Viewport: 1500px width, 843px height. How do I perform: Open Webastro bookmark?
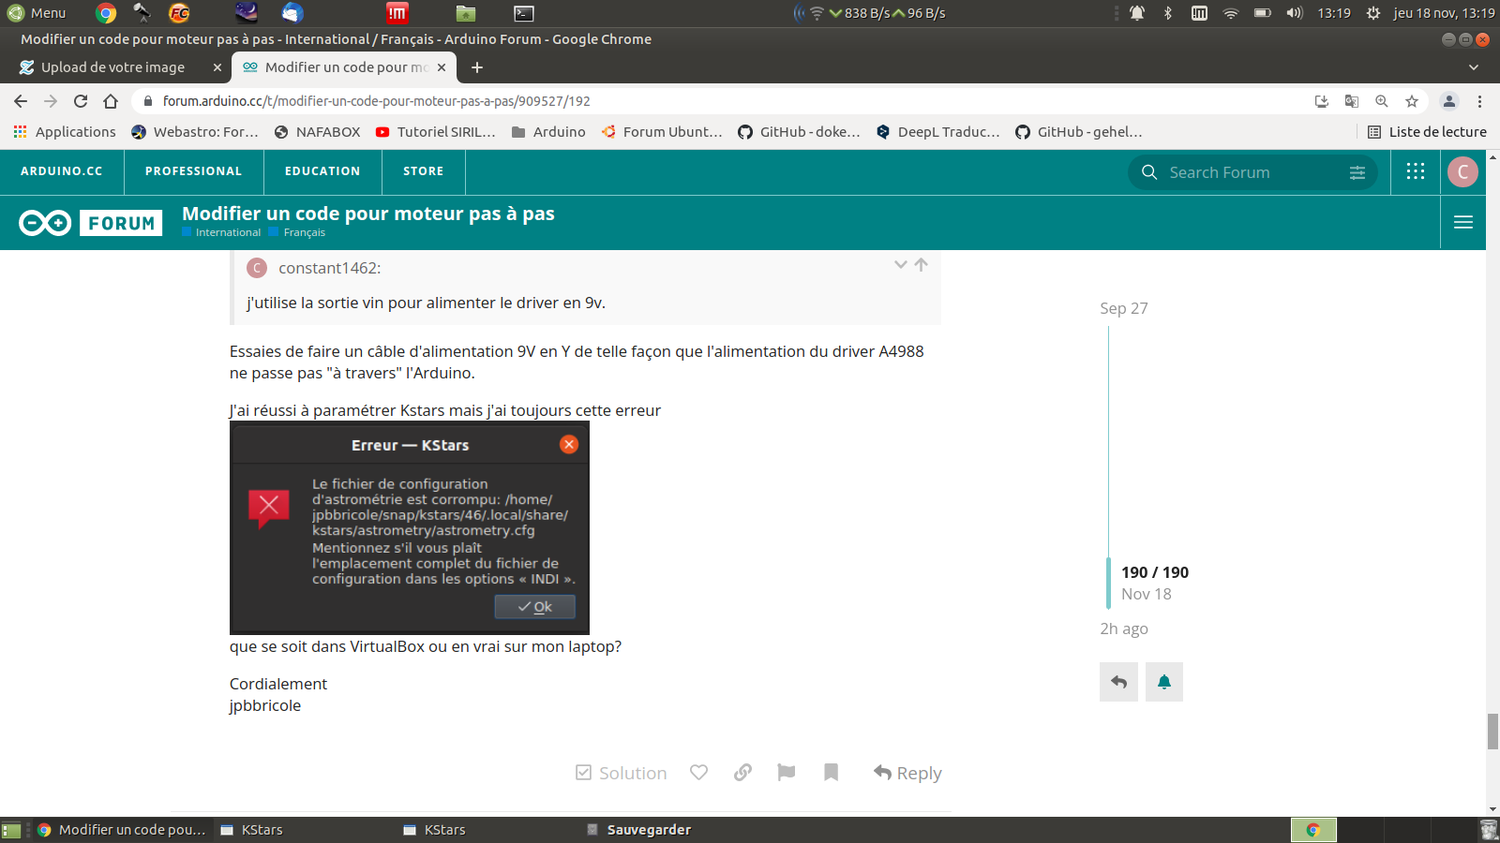(x=195, y=132)
